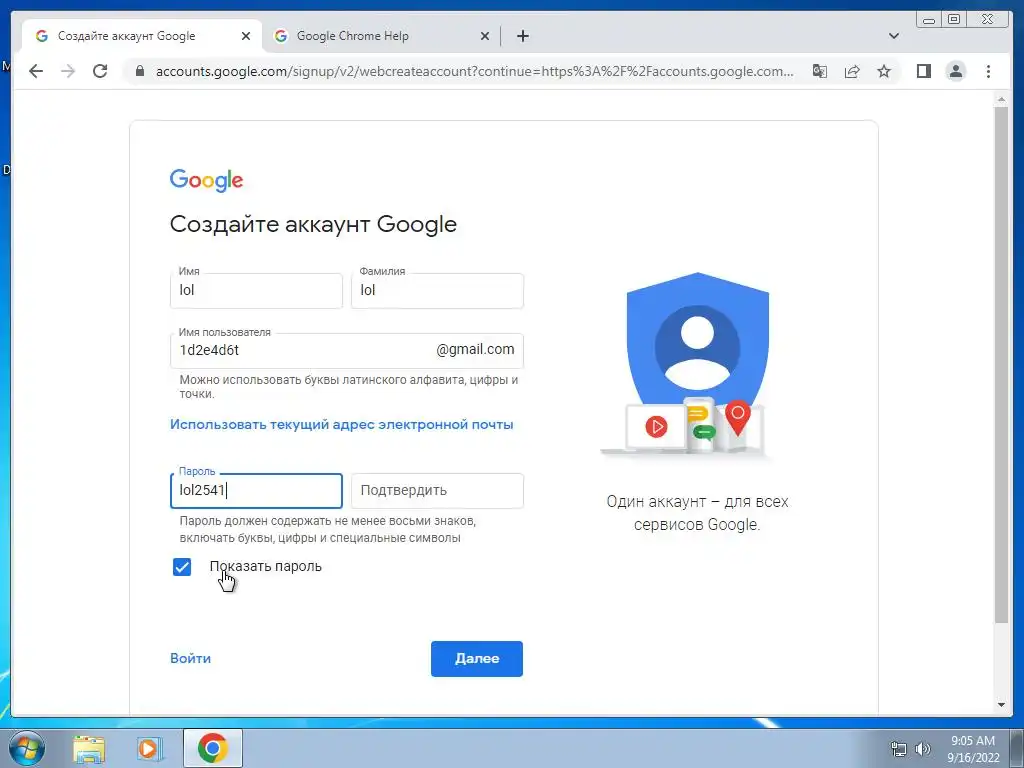Expand the tab search chevron
The height and width of the screenshot is (768, 1024).
tap(894, 36)
